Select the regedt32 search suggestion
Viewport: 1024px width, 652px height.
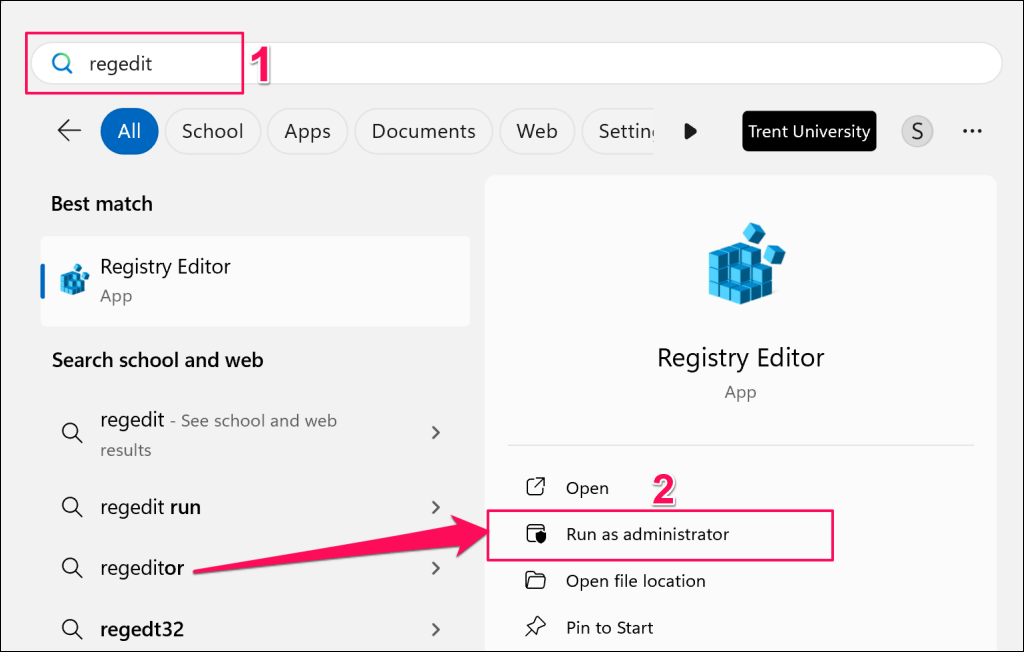[142, 629]
